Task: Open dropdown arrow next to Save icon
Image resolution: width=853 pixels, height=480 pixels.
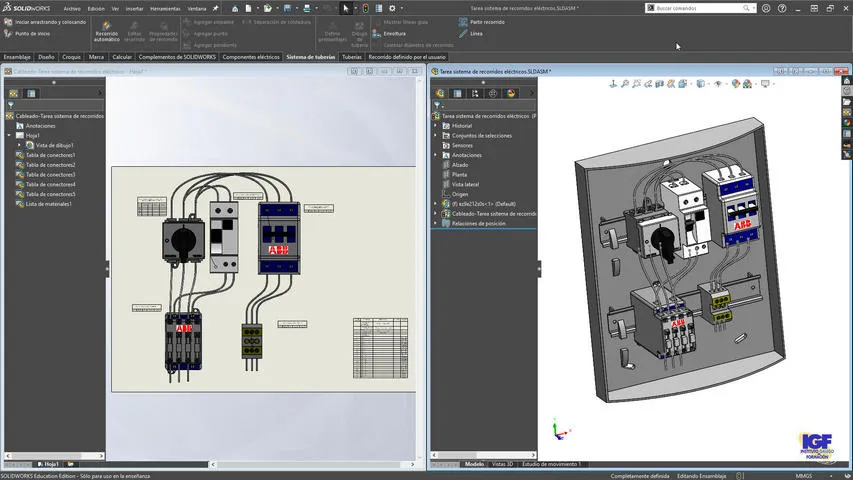Action: click(x=296, y=8)
